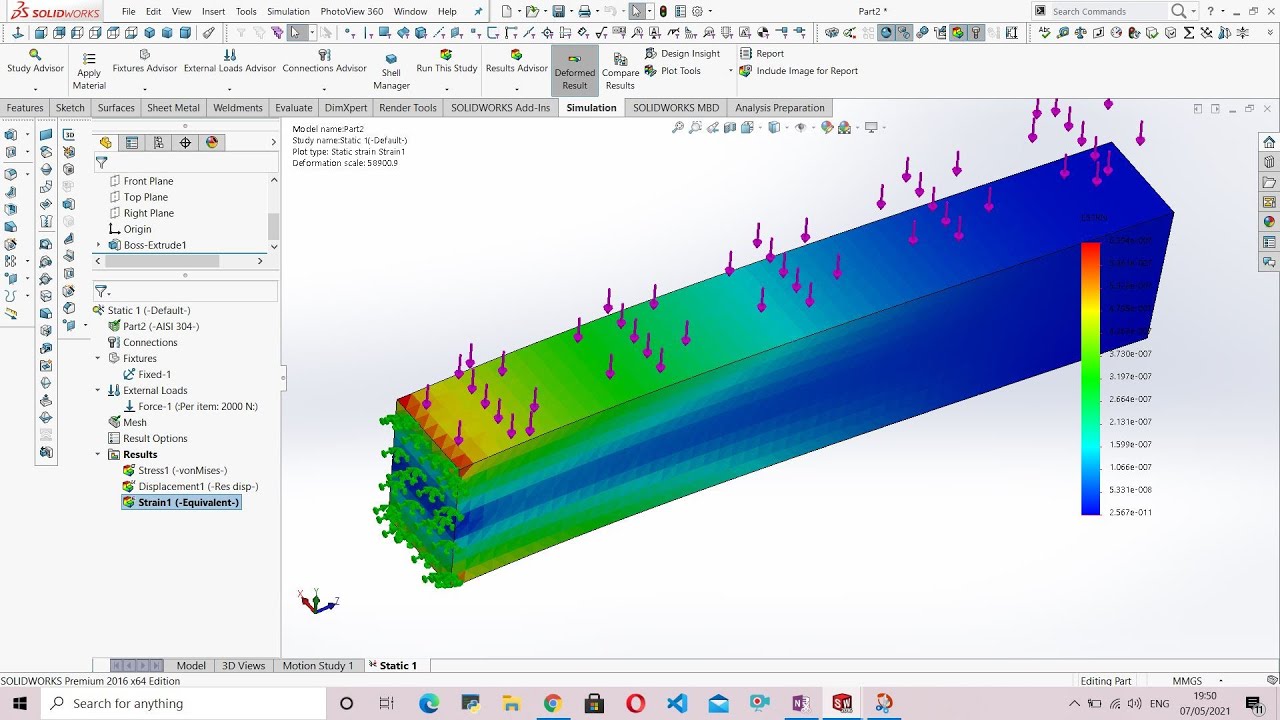
Task: Click the strain color legend bar
Action: pos(1090,378)
